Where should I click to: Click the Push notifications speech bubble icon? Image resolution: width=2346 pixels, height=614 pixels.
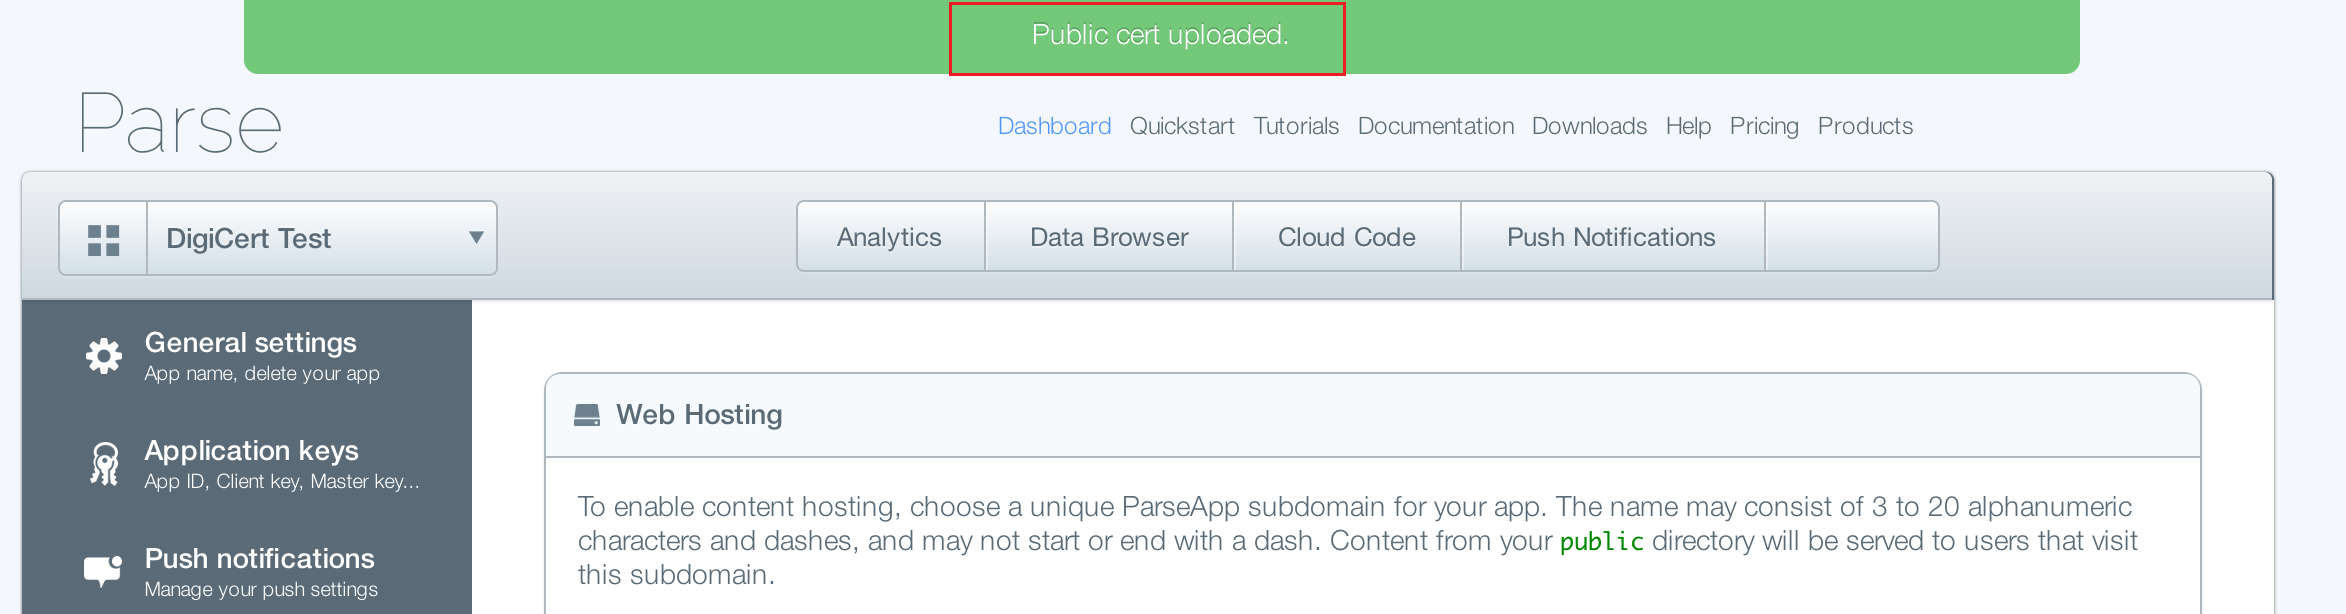(x=103, y=571)
